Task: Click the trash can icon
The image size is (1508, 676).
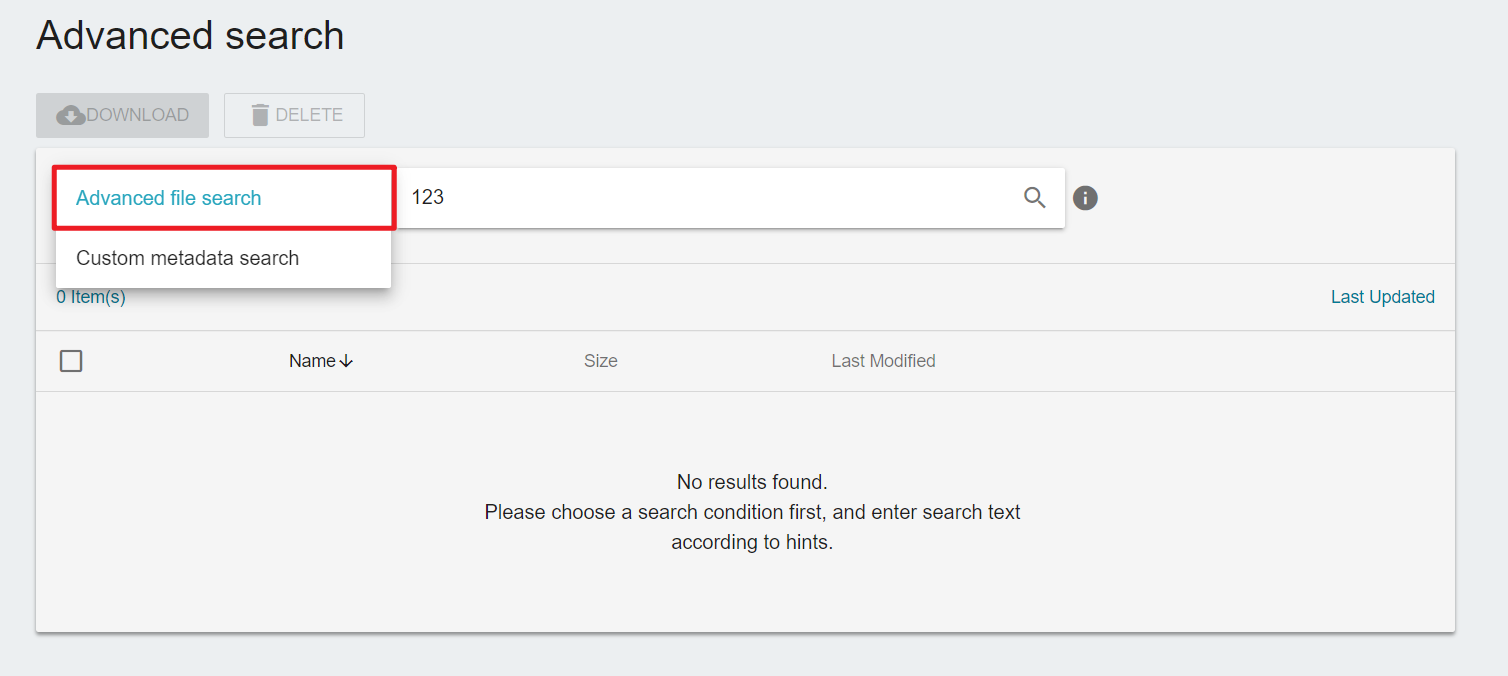Action: coord(260,115)
